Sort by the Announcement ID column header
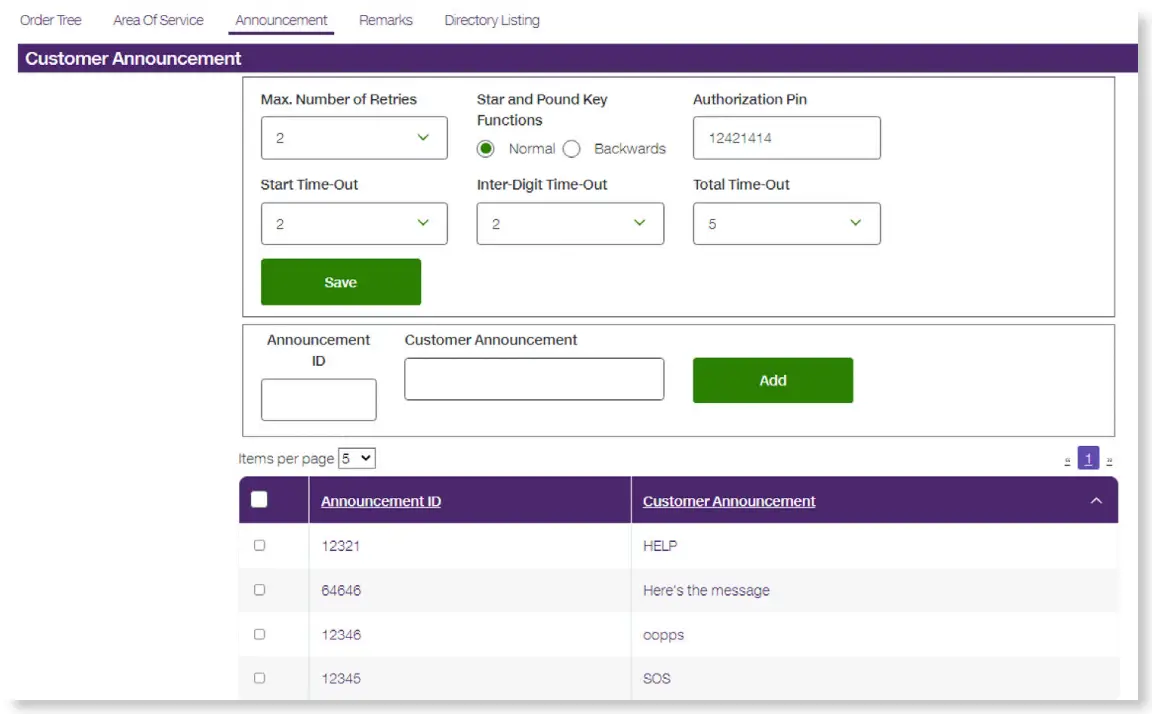1152x714 pixels. pos(381,501)
